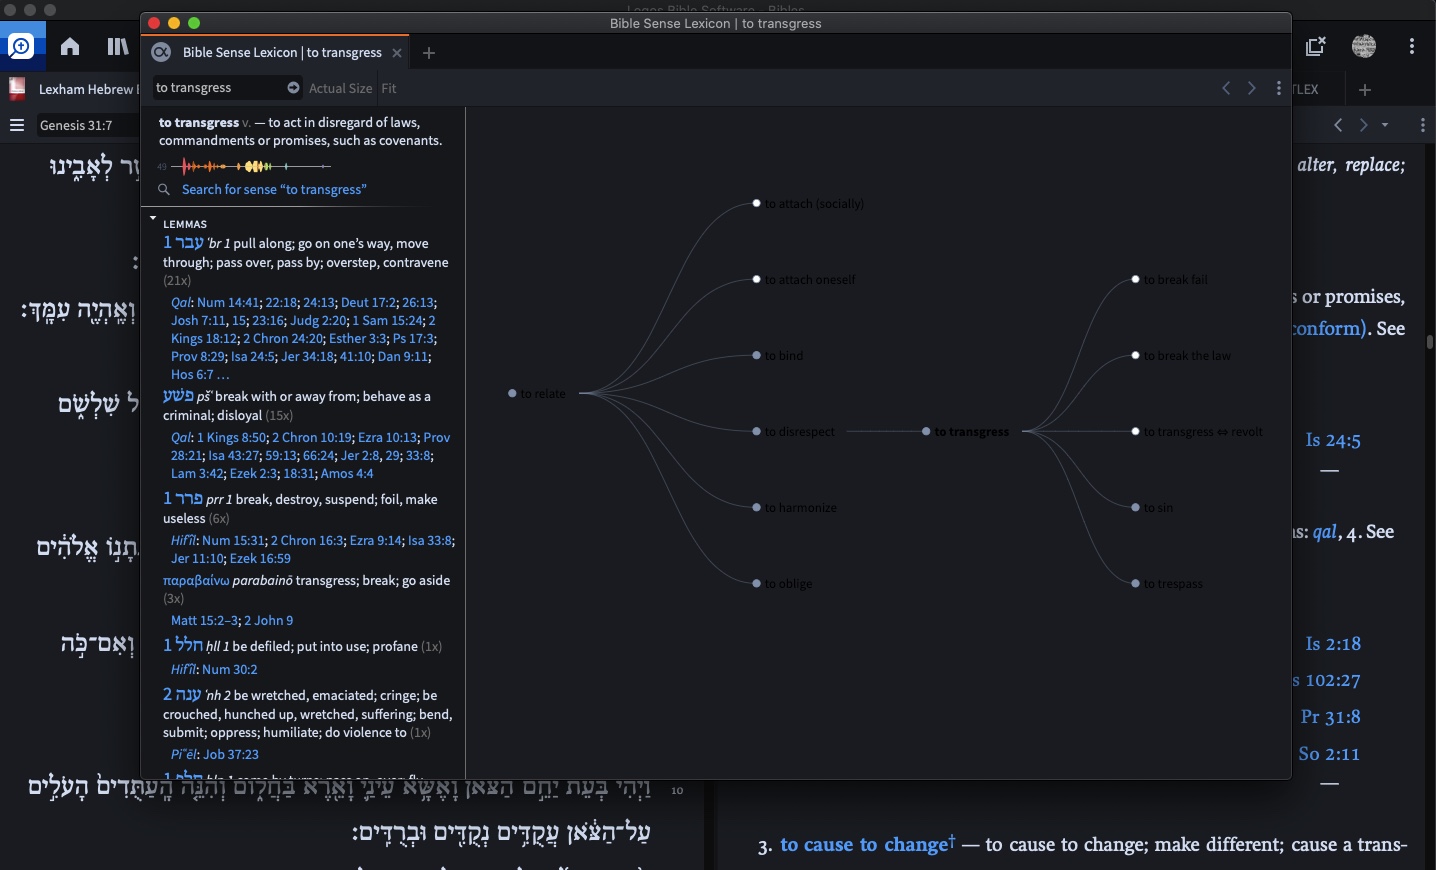Screen dimensions: 1436x870
Task: Expand the navigation dropdown arrow in right panel
Action: [x=1385, y=125]
